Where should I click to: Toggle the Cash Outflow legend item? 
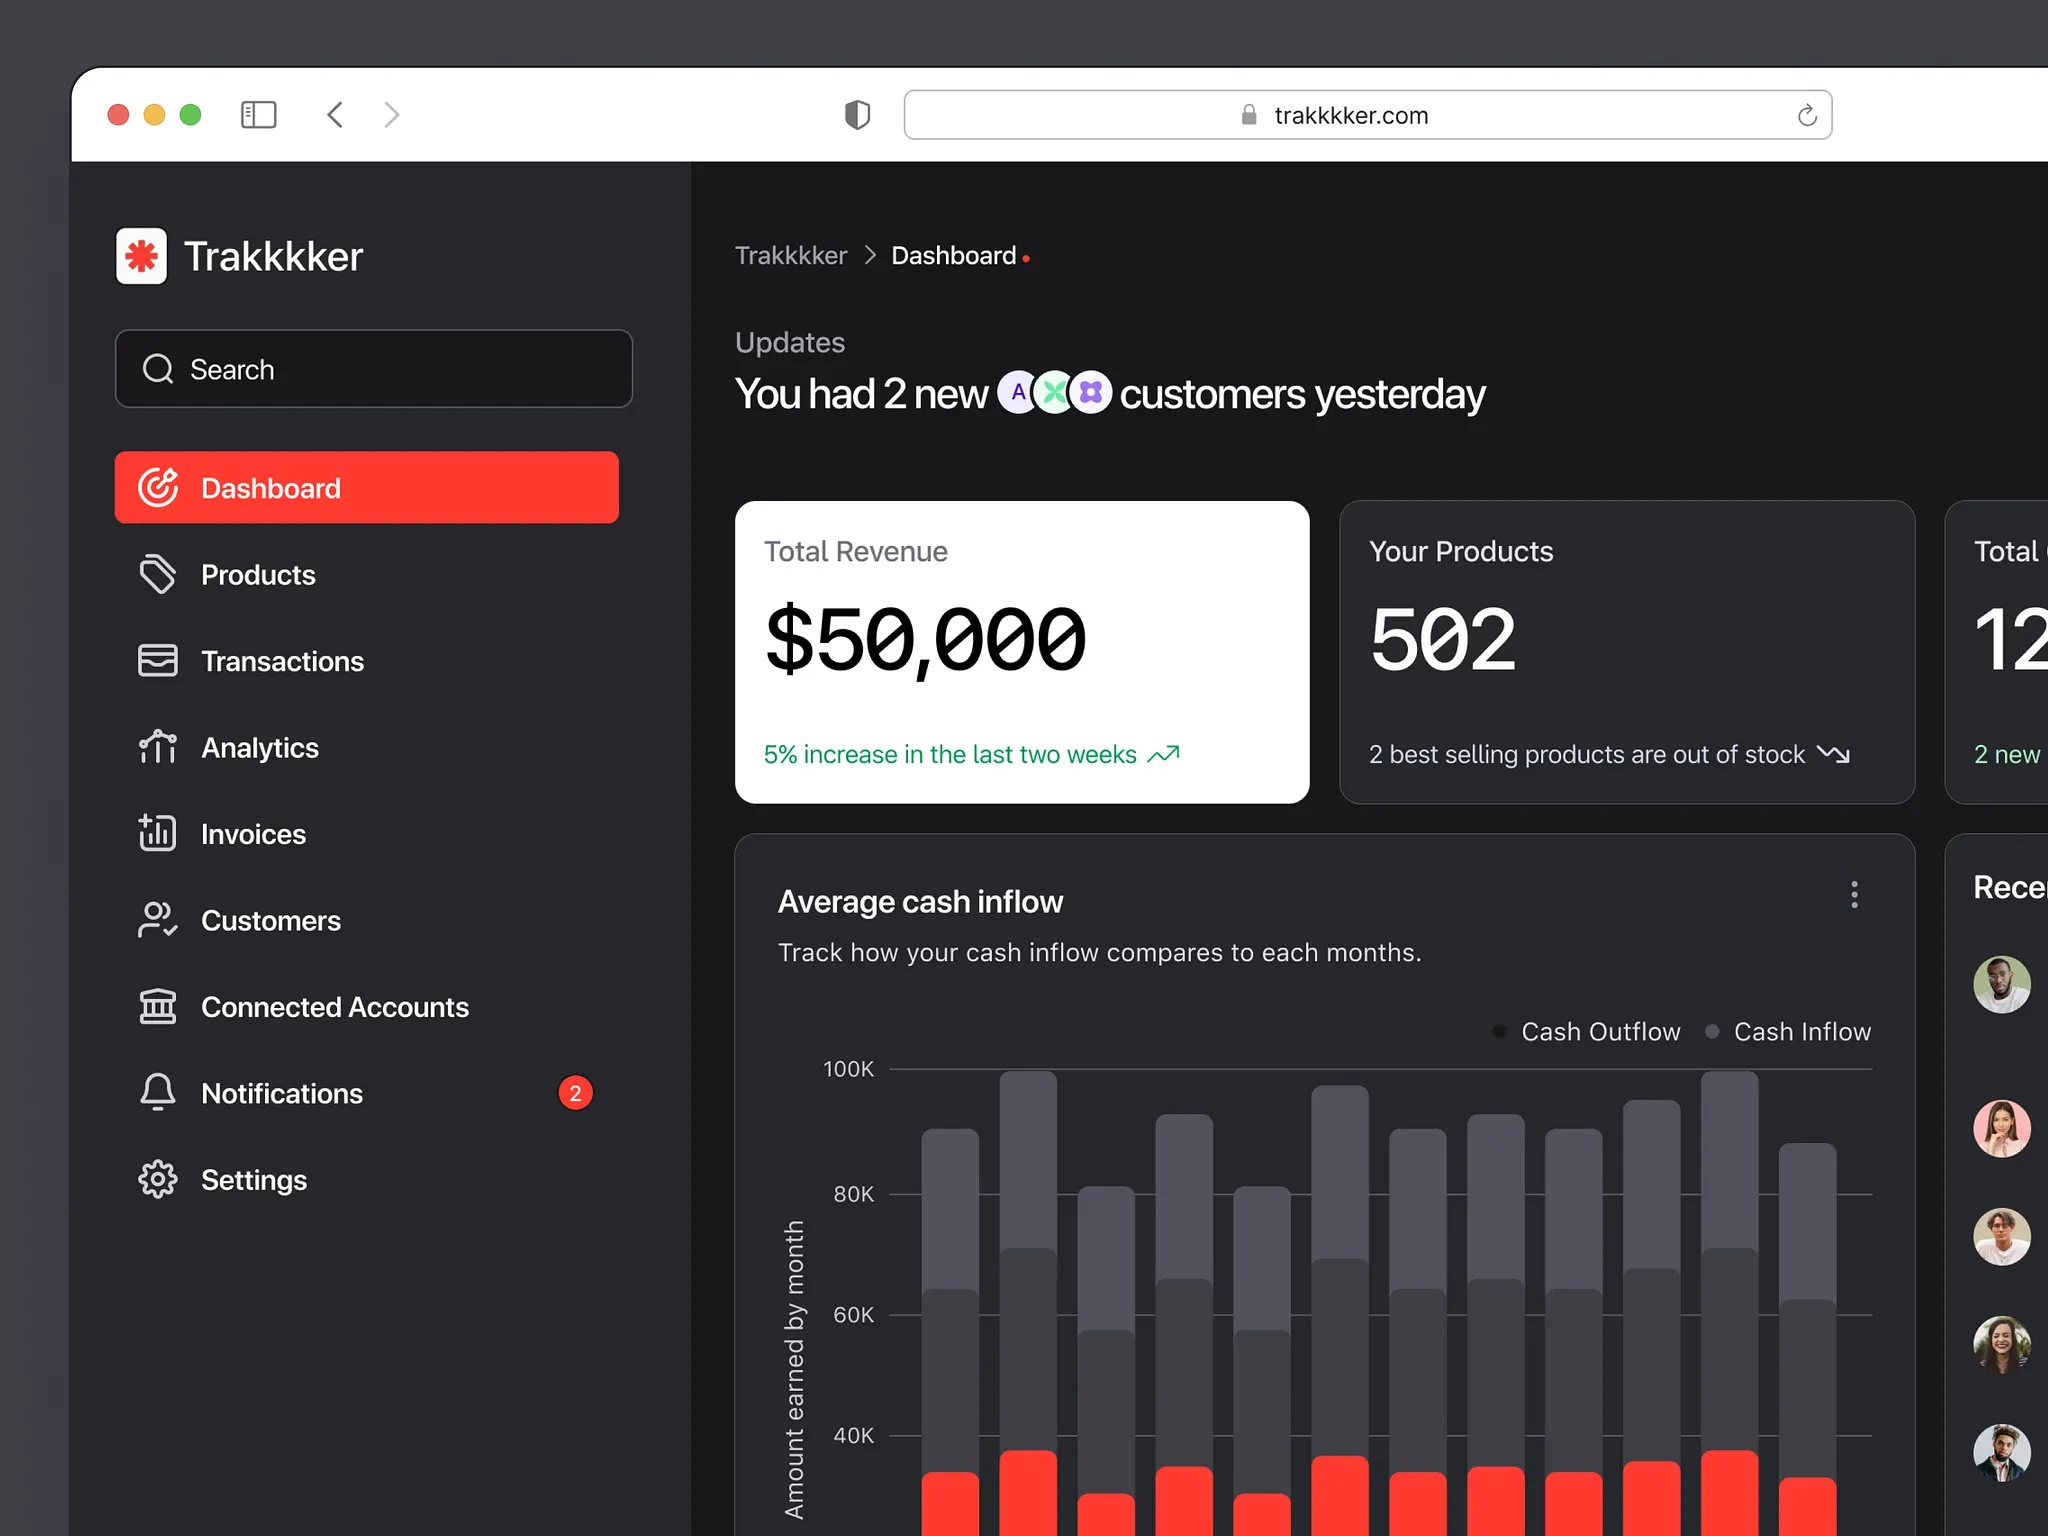(1586, 1032)
